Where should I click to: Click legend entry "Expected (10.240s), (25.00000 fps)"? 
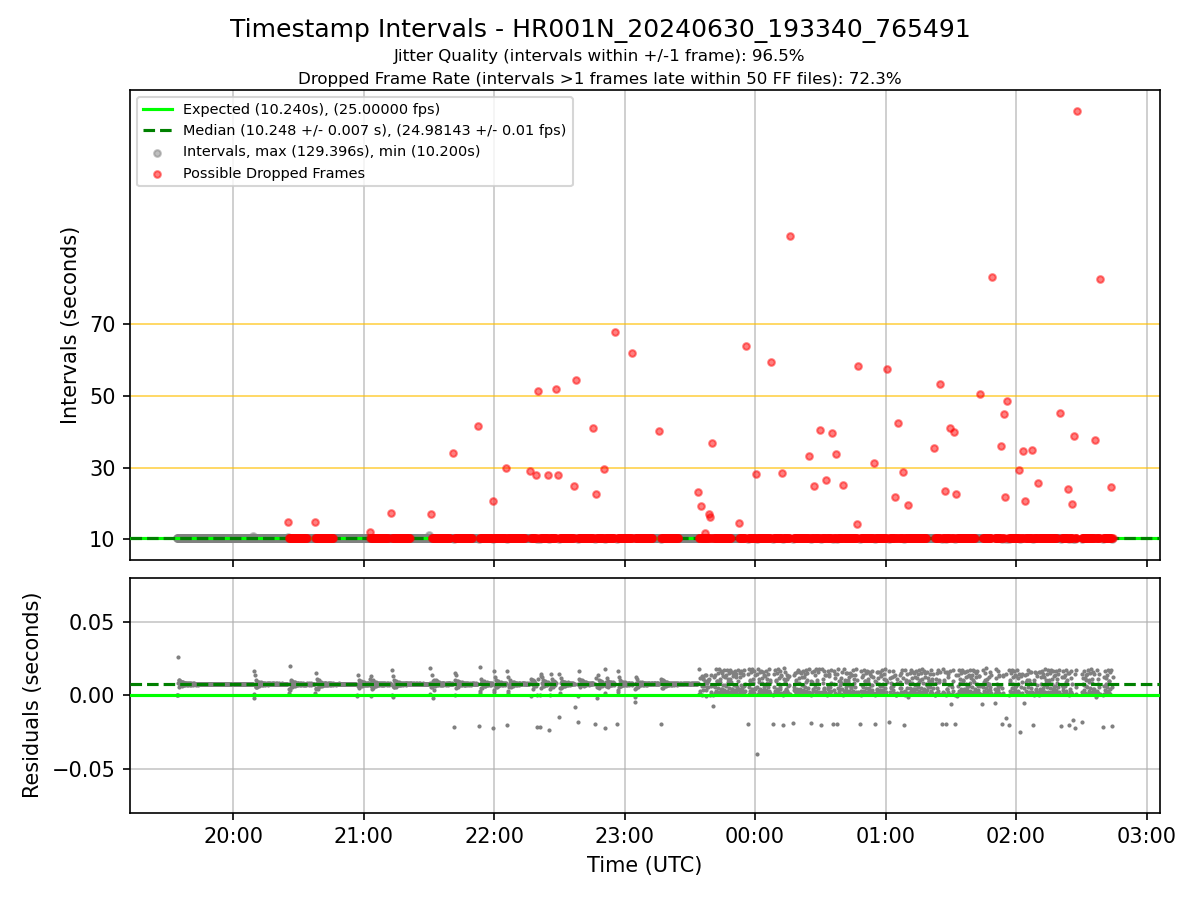coord(311,109)
